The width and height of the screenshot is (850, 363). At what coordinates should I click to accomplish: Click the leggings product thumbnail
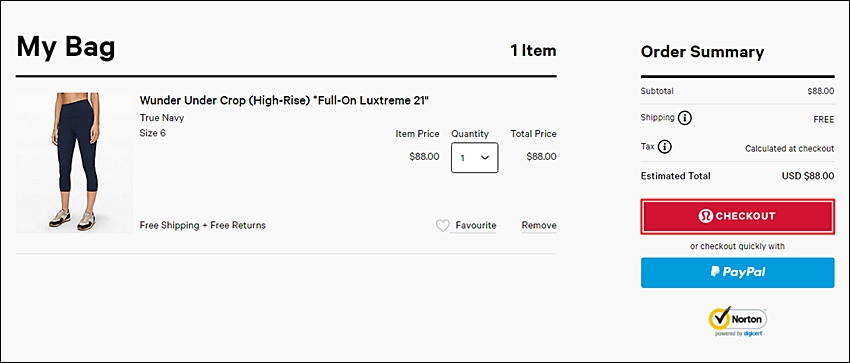[74, 163]
